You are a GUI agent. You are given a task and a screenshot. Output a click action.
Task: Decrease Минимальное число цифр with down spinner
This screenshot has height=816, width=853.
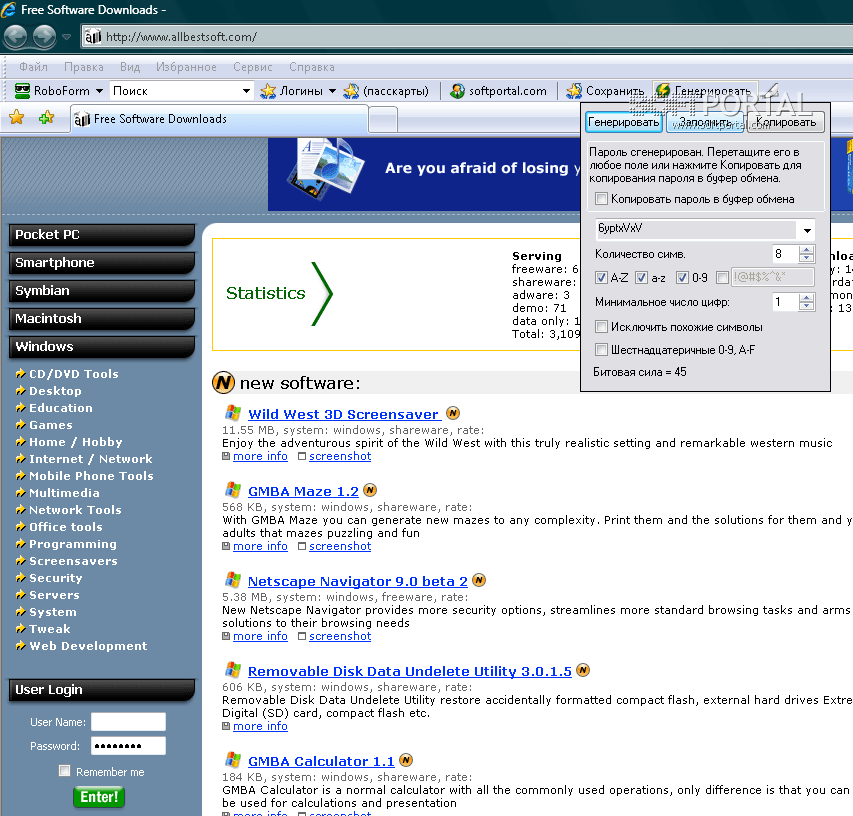pos(807,306)
